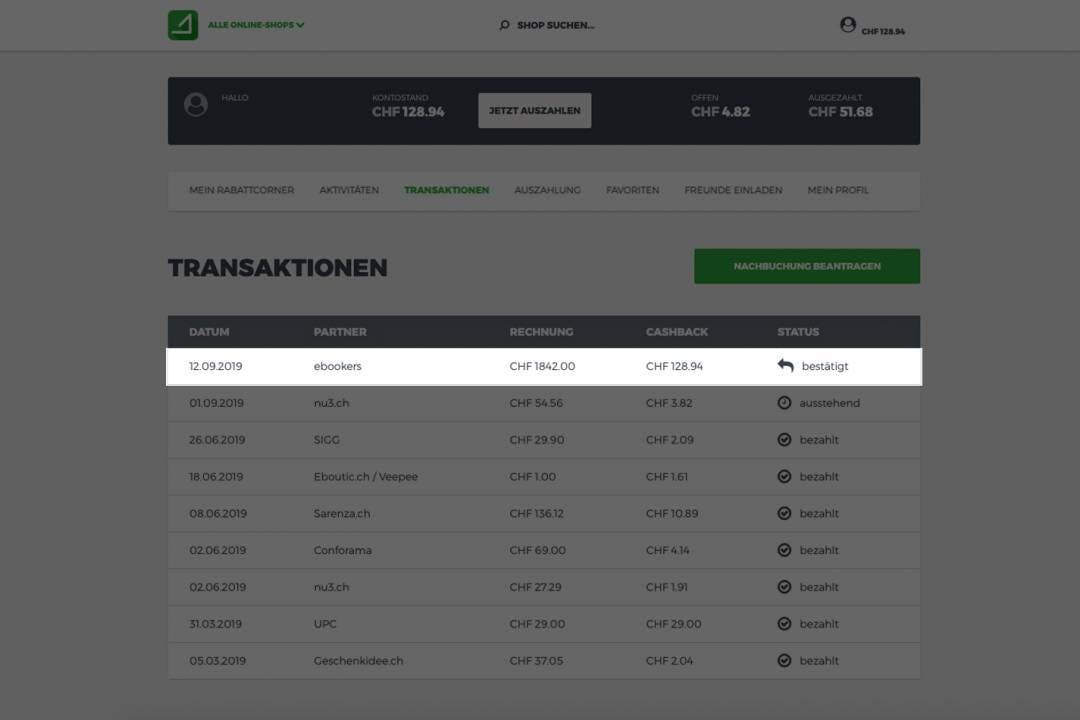Expand the Alle Online-Shops dropdown
Image resolution: width=1080 pixels, height=720 pixels.
click(256, 25)
